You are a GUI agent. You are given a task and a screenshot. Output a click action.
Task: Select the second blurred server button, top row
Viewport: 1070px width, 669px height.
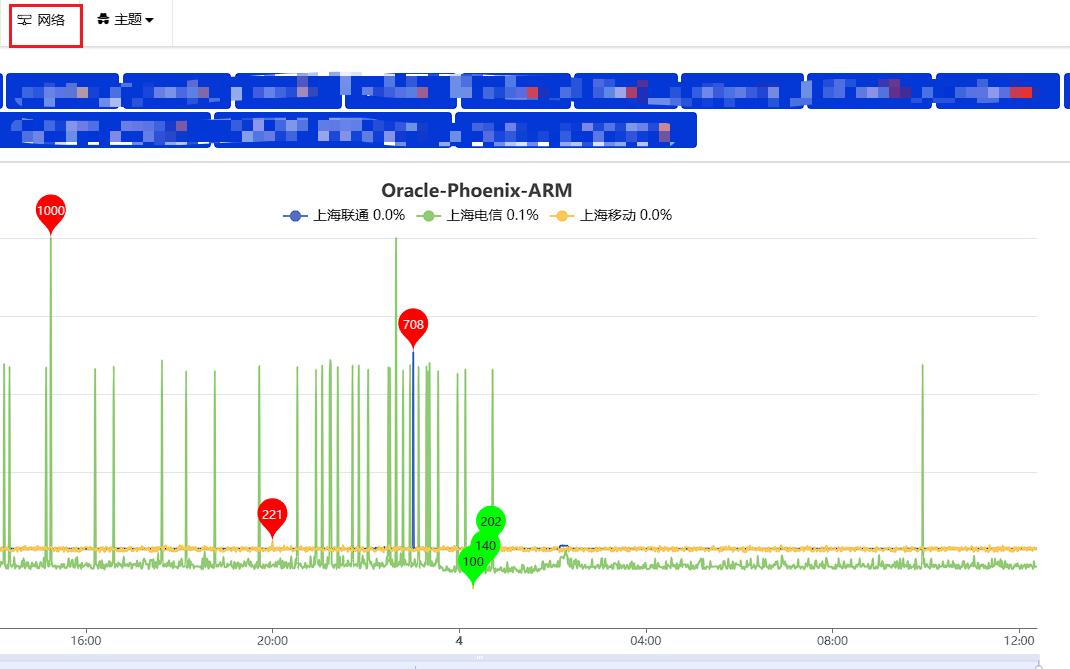[x=177, y=91]
